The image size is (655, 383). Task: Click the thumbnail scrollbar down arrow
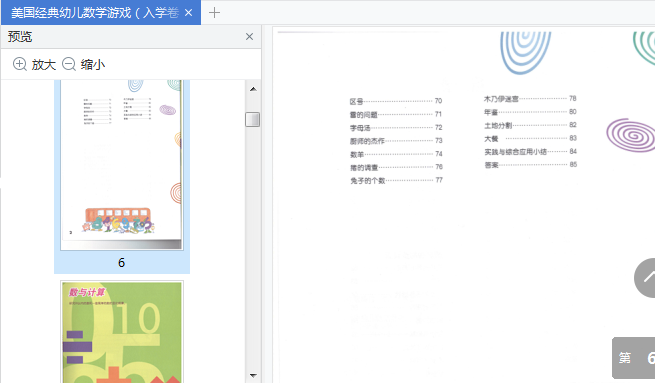[x=253, y=375]
